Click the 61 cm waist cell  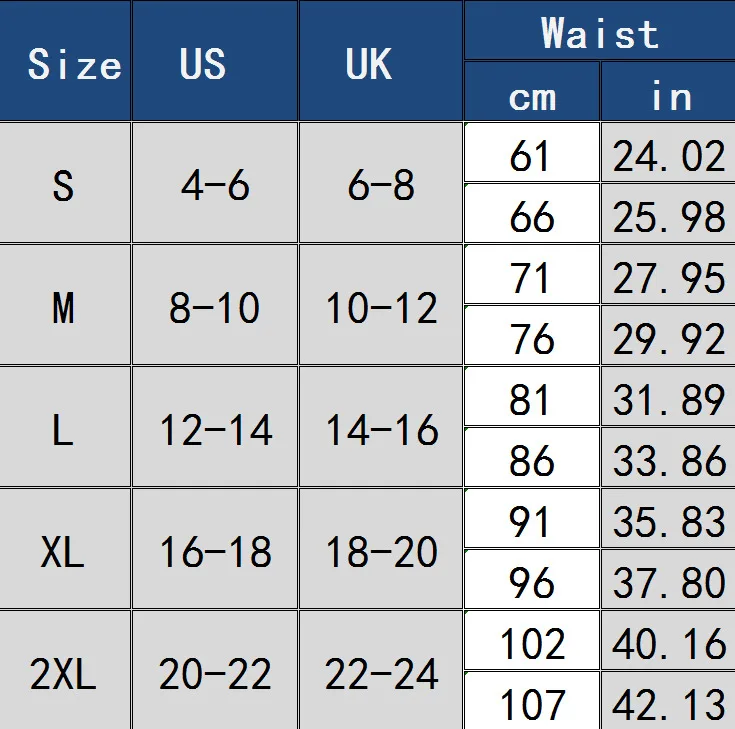coord(532,155)
